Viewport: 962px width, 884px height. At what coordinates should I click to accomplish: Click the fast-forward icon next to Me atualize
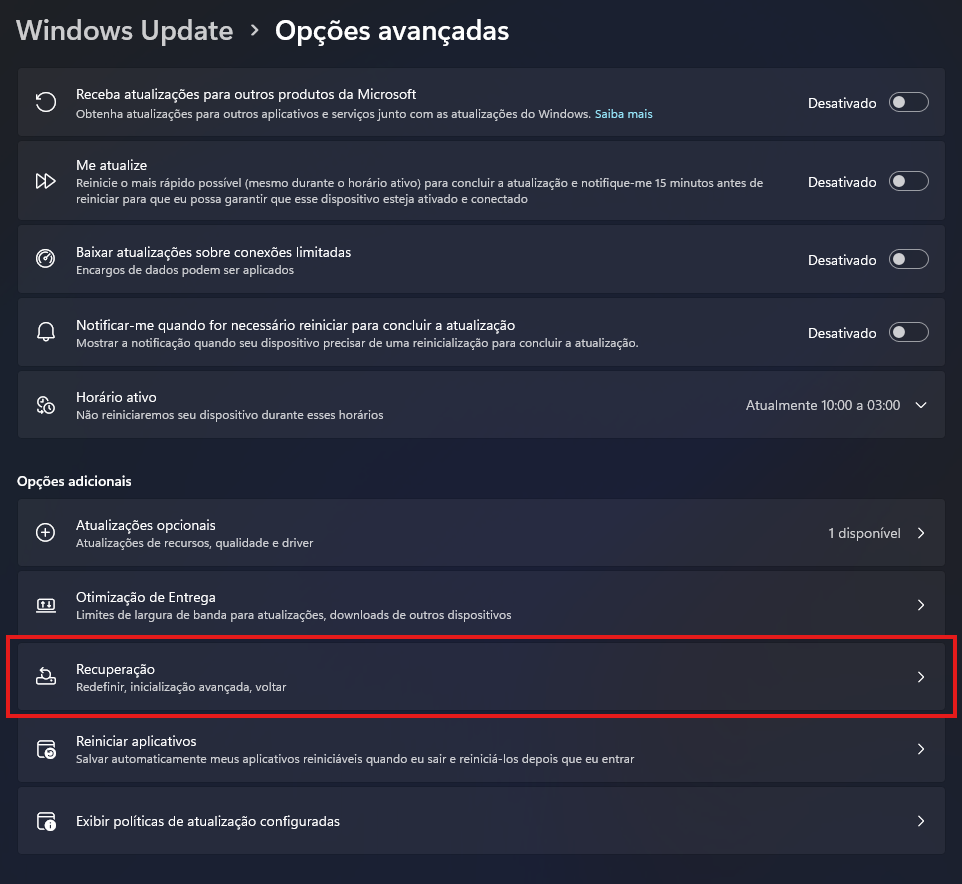[x=45, y=181]
